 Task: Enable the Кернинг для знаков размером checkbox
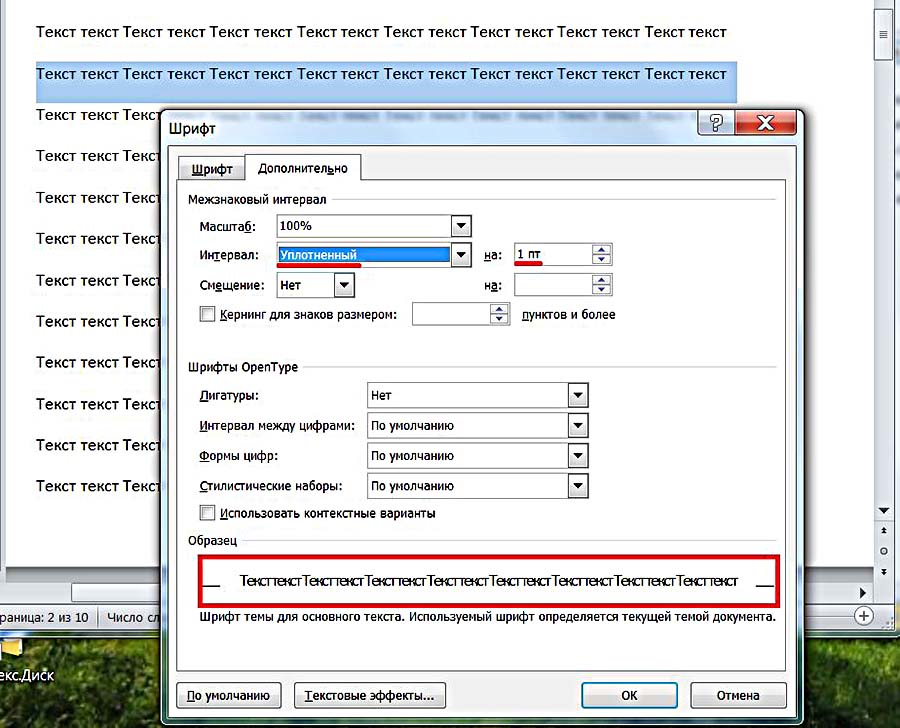[208, 315]
